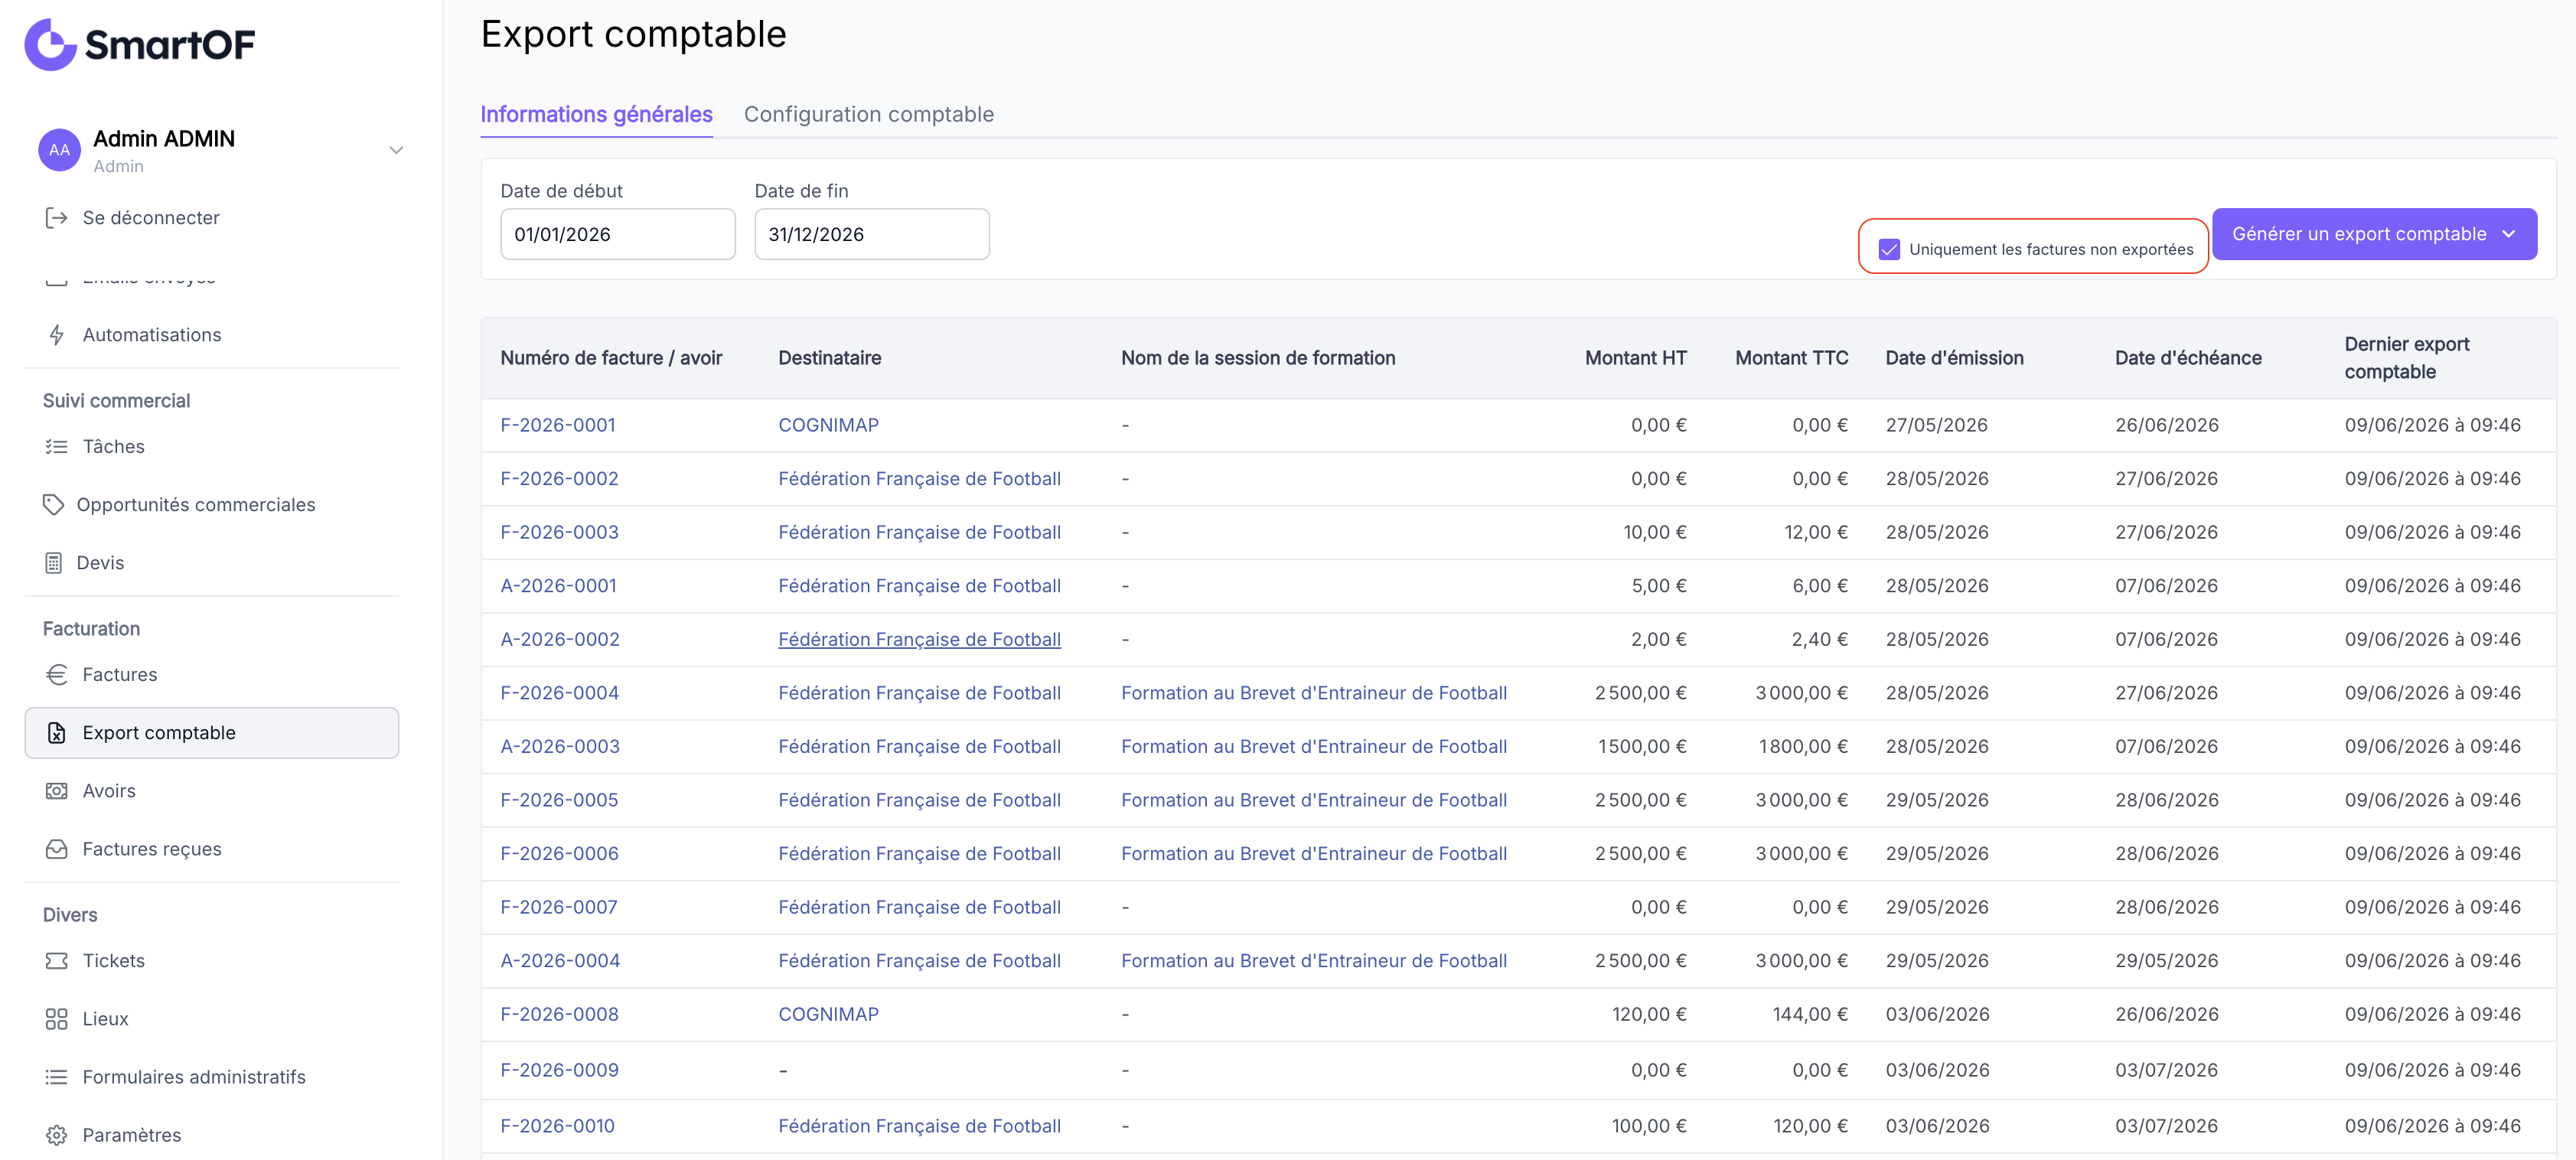The width and height of the screenshot is (2576, 1160).
Task: Click the SmartOF logo icon
Action: pyautogui.click(x=50, y=45)
